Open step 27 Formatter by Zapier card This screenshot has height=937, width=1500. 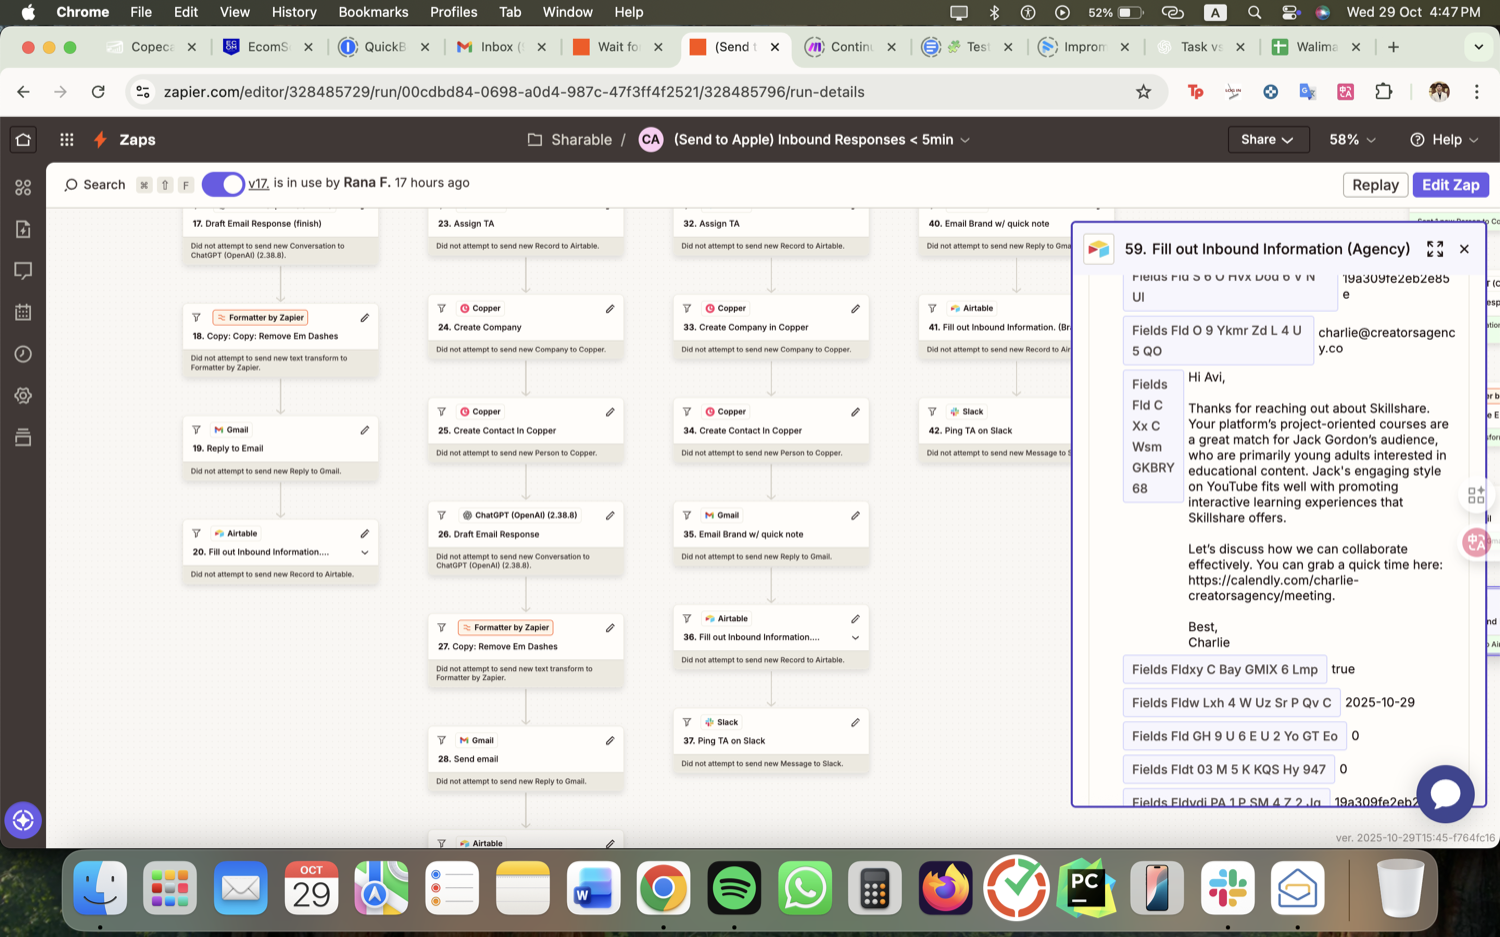tap(526, 650)
